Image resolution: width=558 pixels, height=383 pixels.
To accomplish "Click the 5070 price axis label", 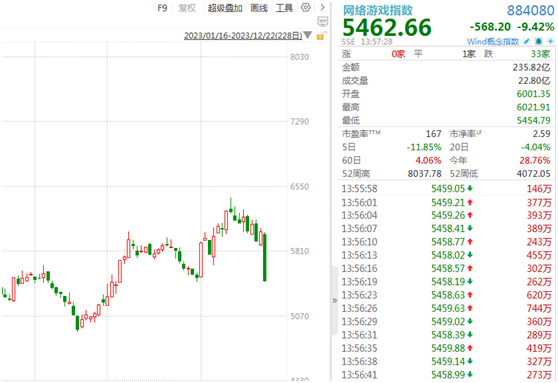I will (300, 316).
